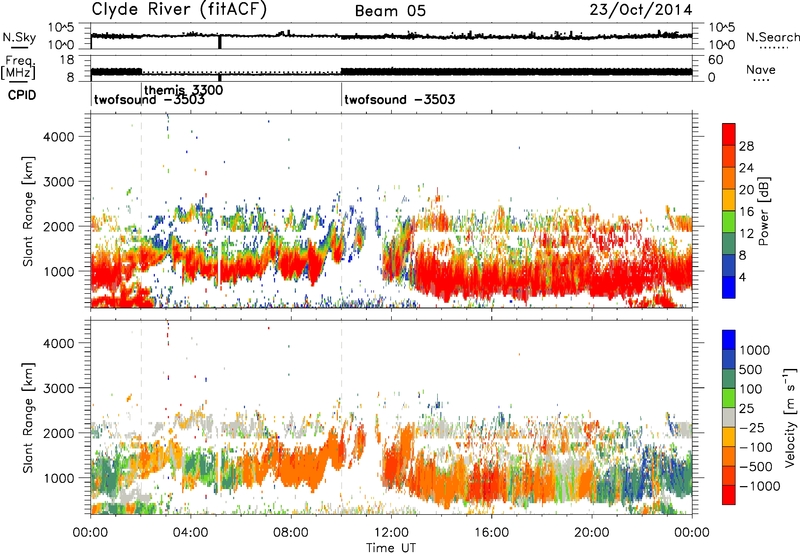
Task: Click the "Velocity [m s⁻¹]" color bar title
Action: pos(790,418)
